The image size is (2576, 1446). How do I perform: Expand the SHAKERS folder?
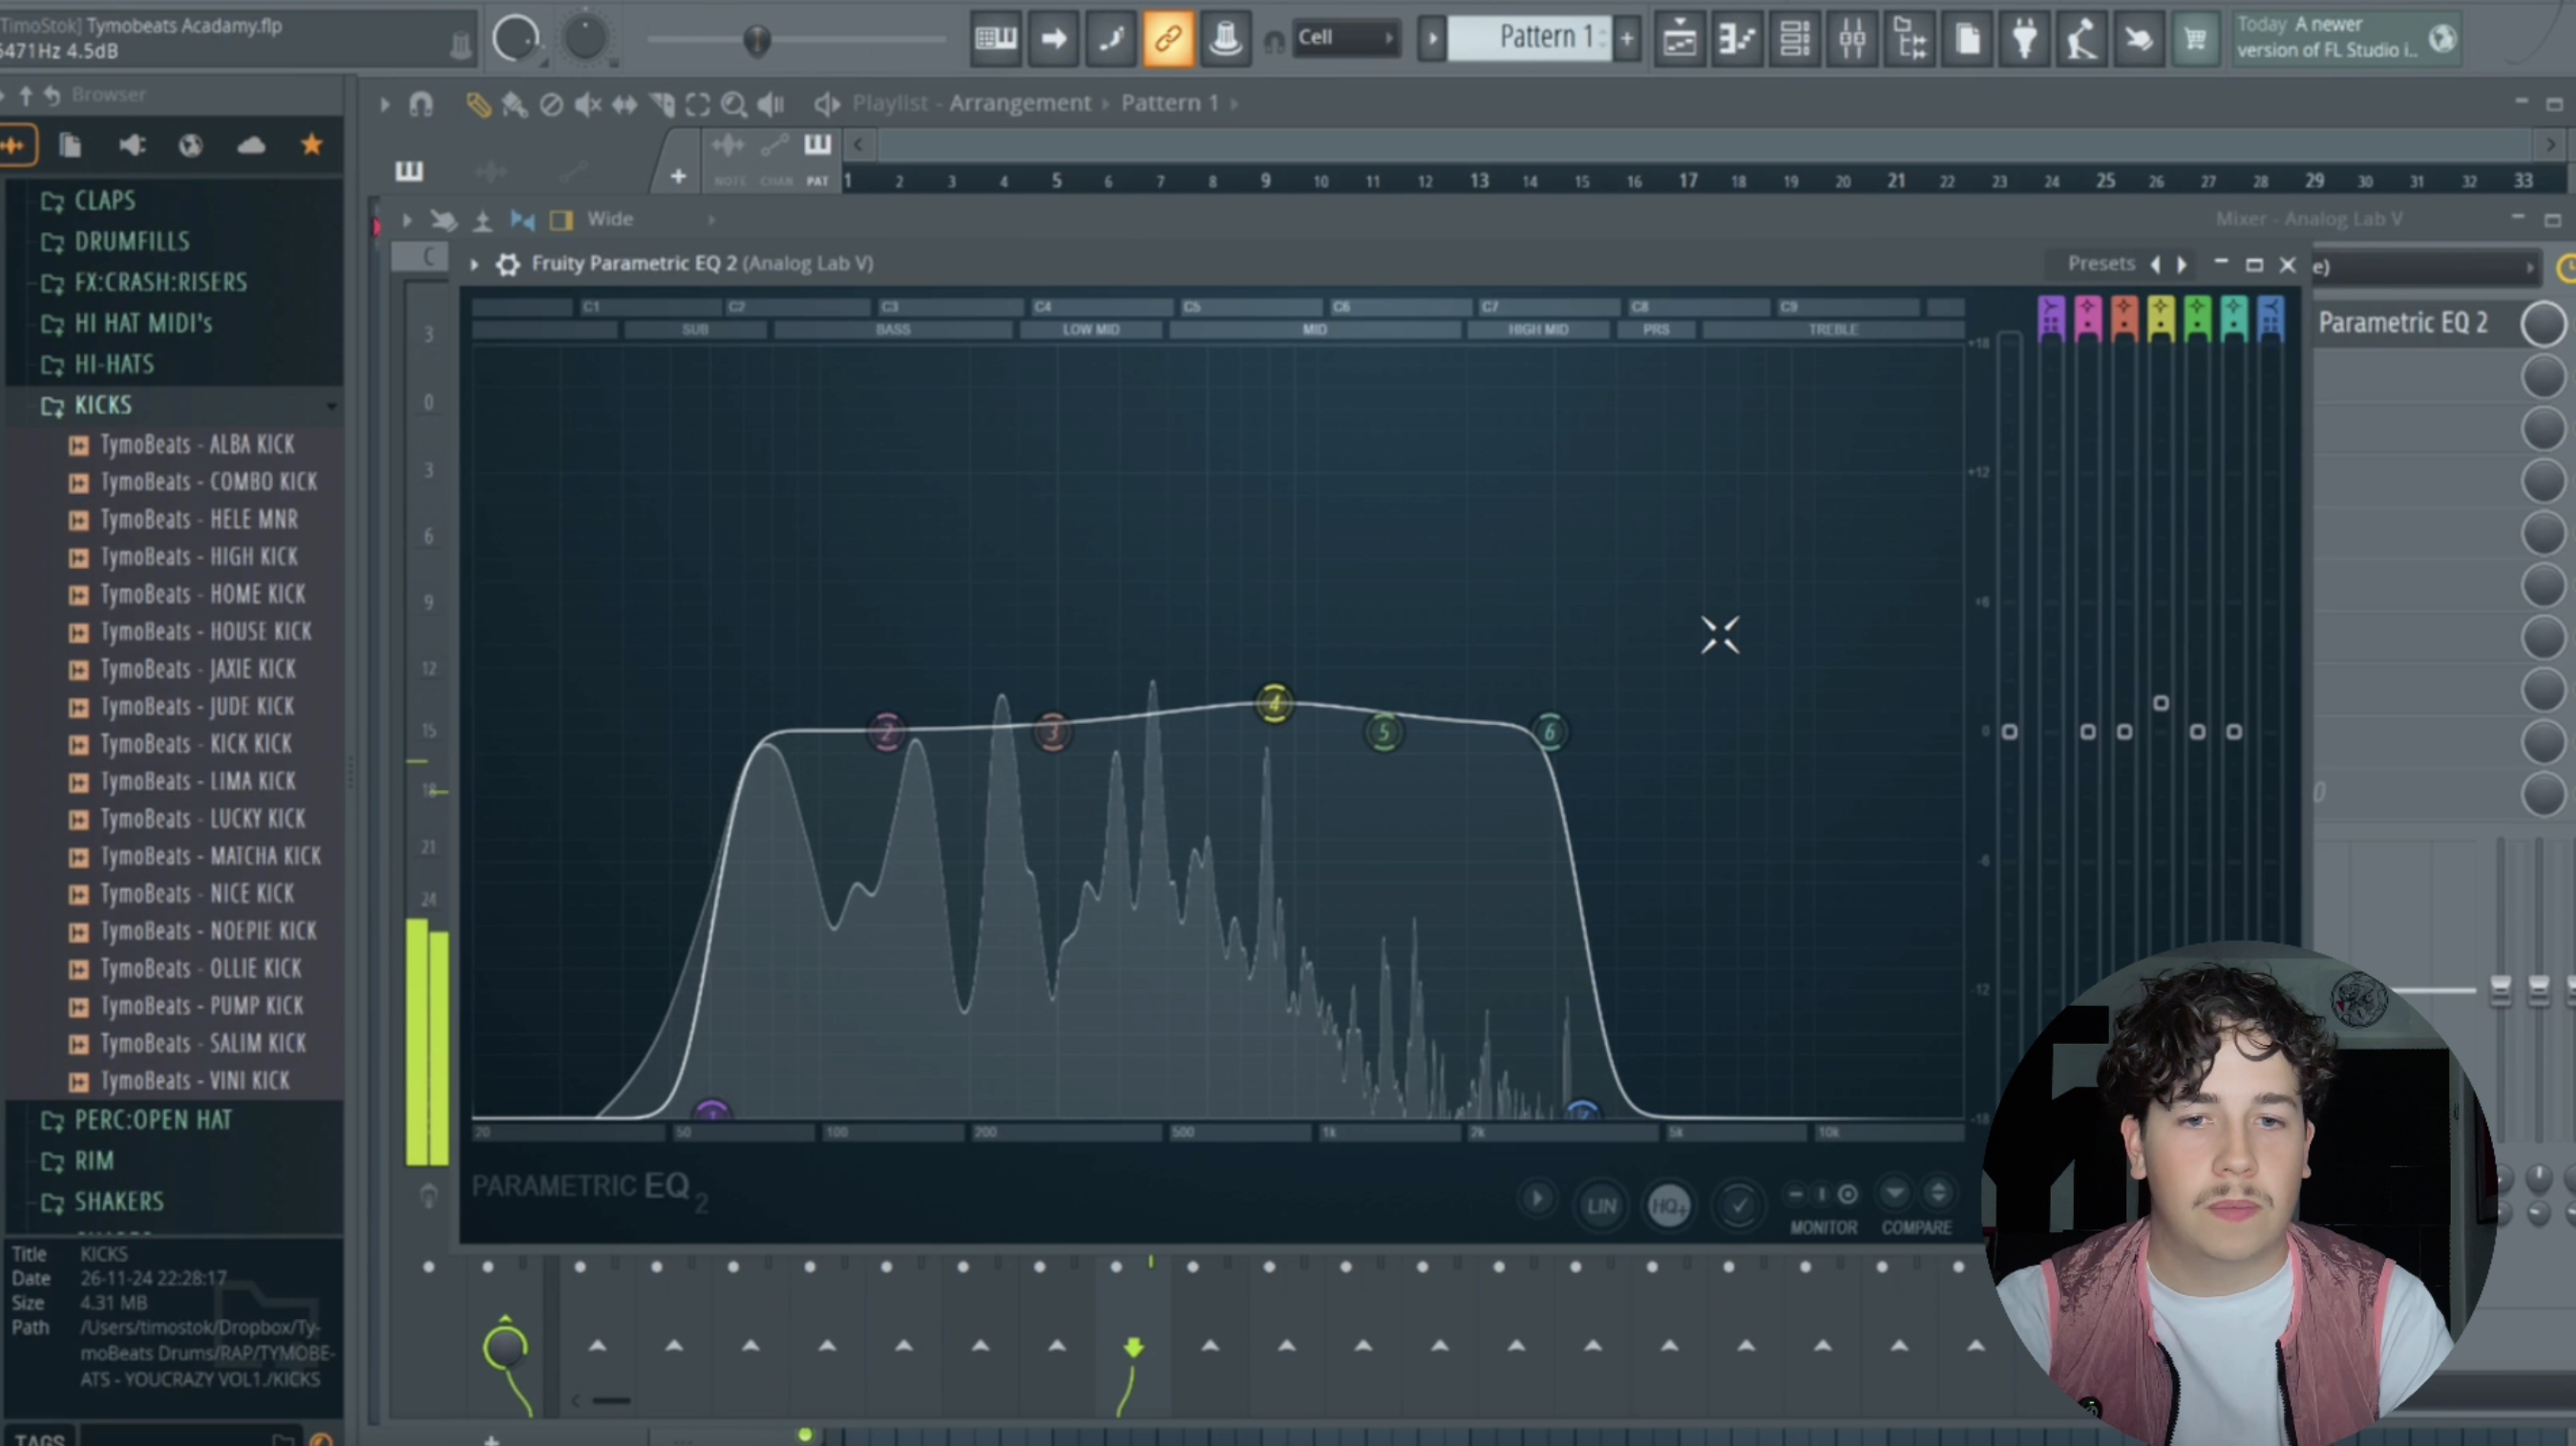[x=119, y=1202]
